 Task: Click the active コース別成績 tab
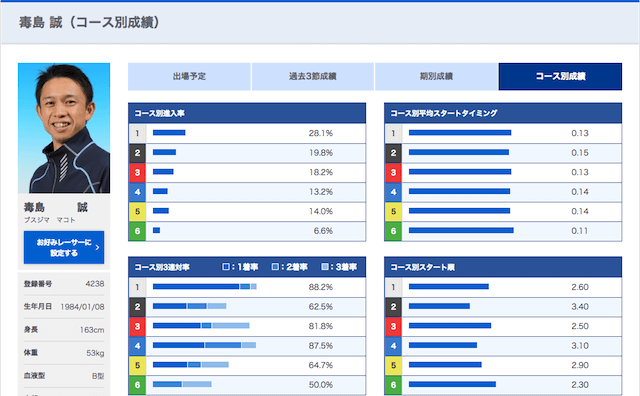(560, 76)
